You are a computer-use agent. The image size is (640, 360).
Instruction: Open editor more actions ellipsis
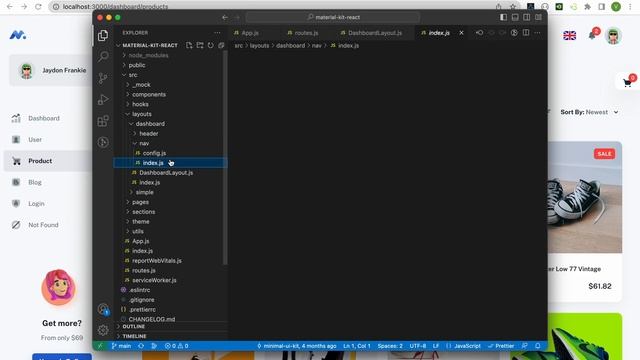(537, 33)
